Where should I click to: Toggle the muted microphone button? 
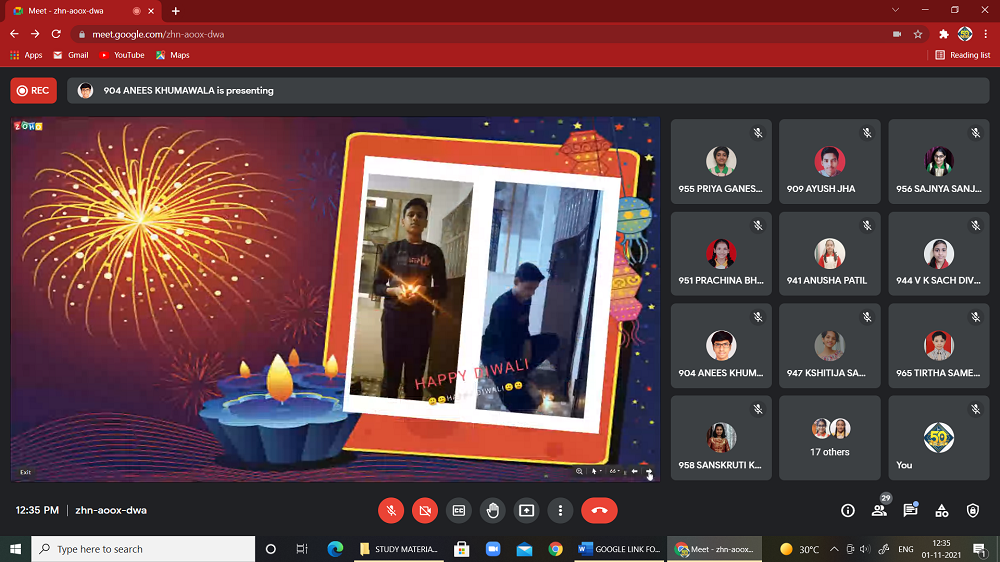pyautogui.click(x=391, y=510)
